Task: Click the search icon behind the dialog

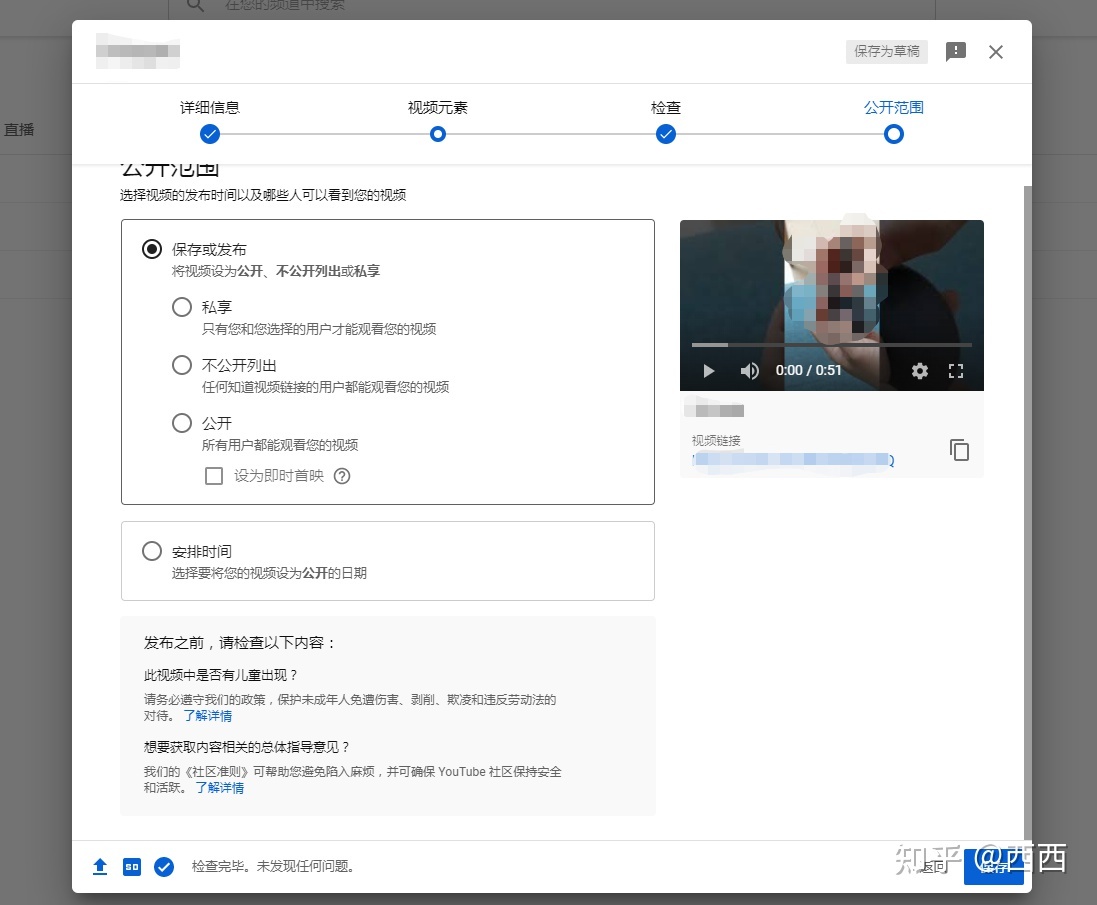Action: 196,6
